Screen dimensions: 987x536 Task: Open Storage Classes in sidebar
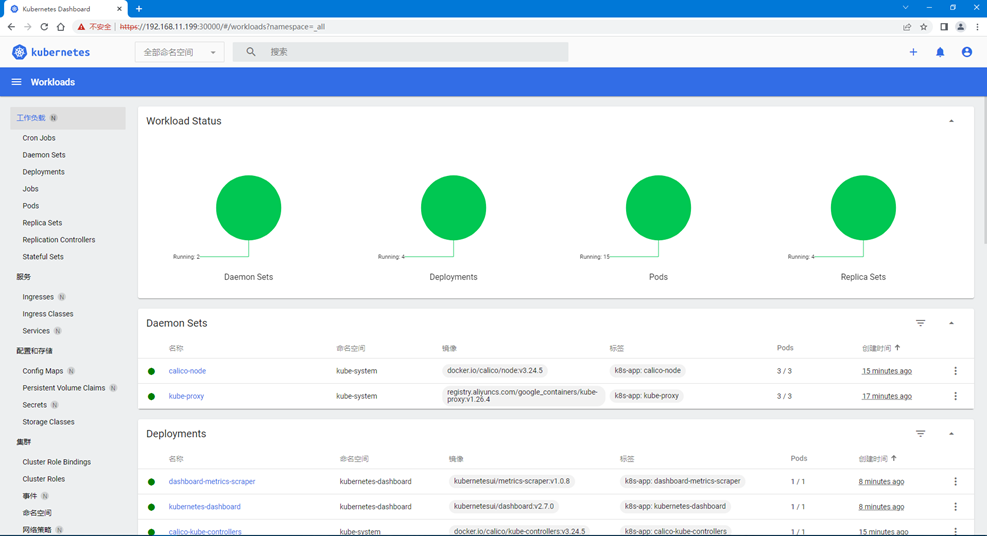[48, 422]
